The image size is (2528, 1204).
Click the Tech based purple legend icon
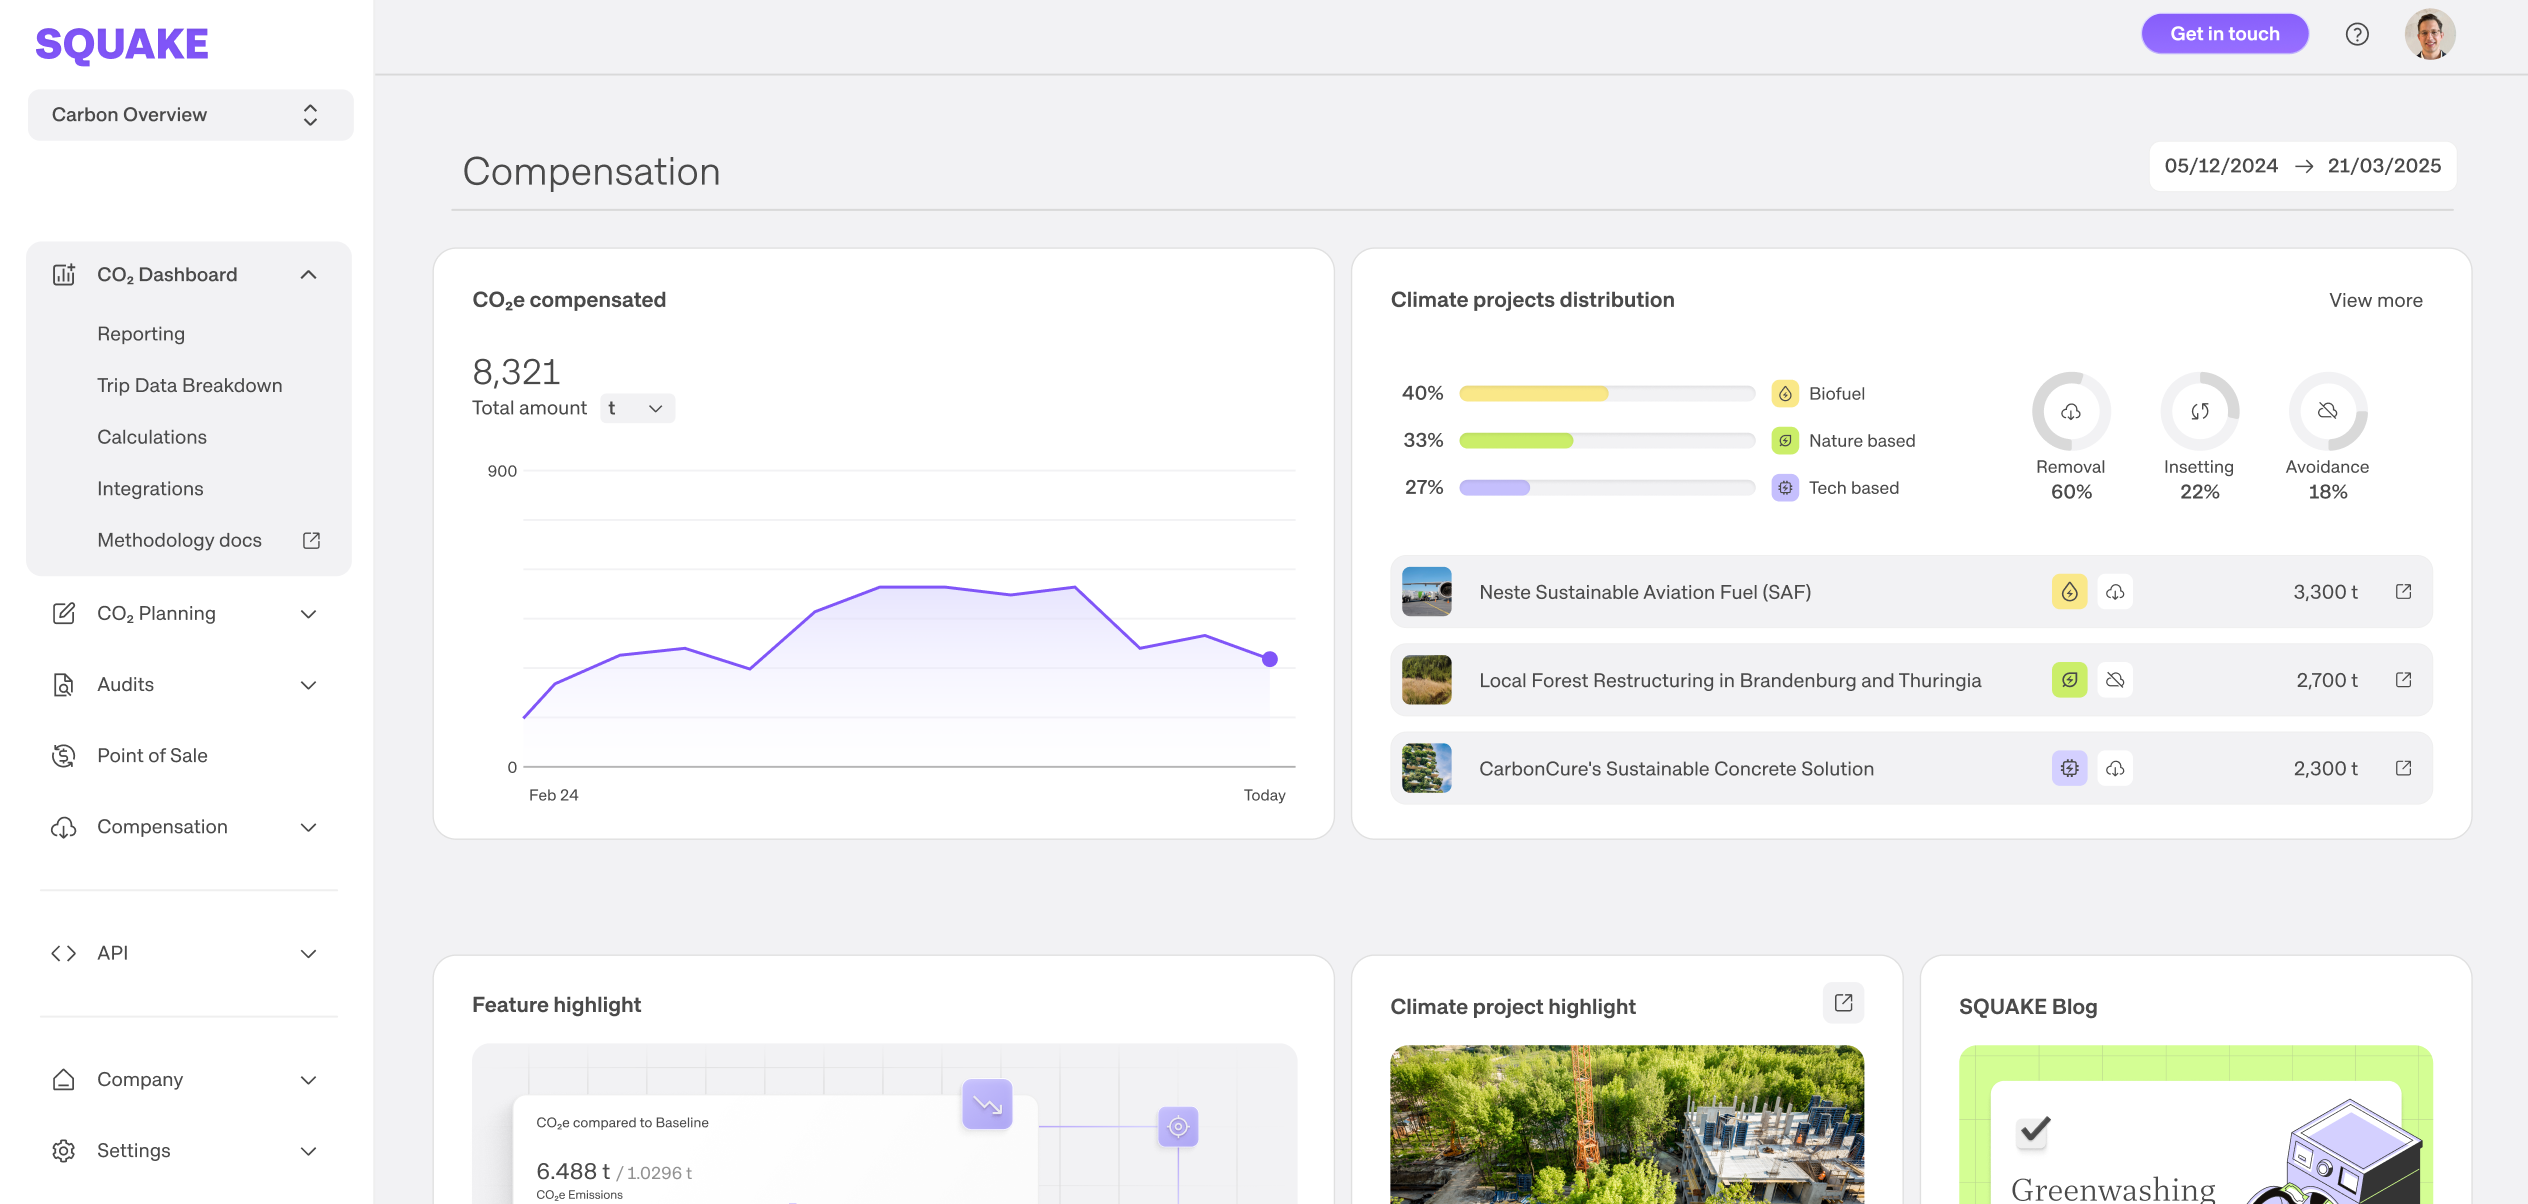pos(1785,488)
